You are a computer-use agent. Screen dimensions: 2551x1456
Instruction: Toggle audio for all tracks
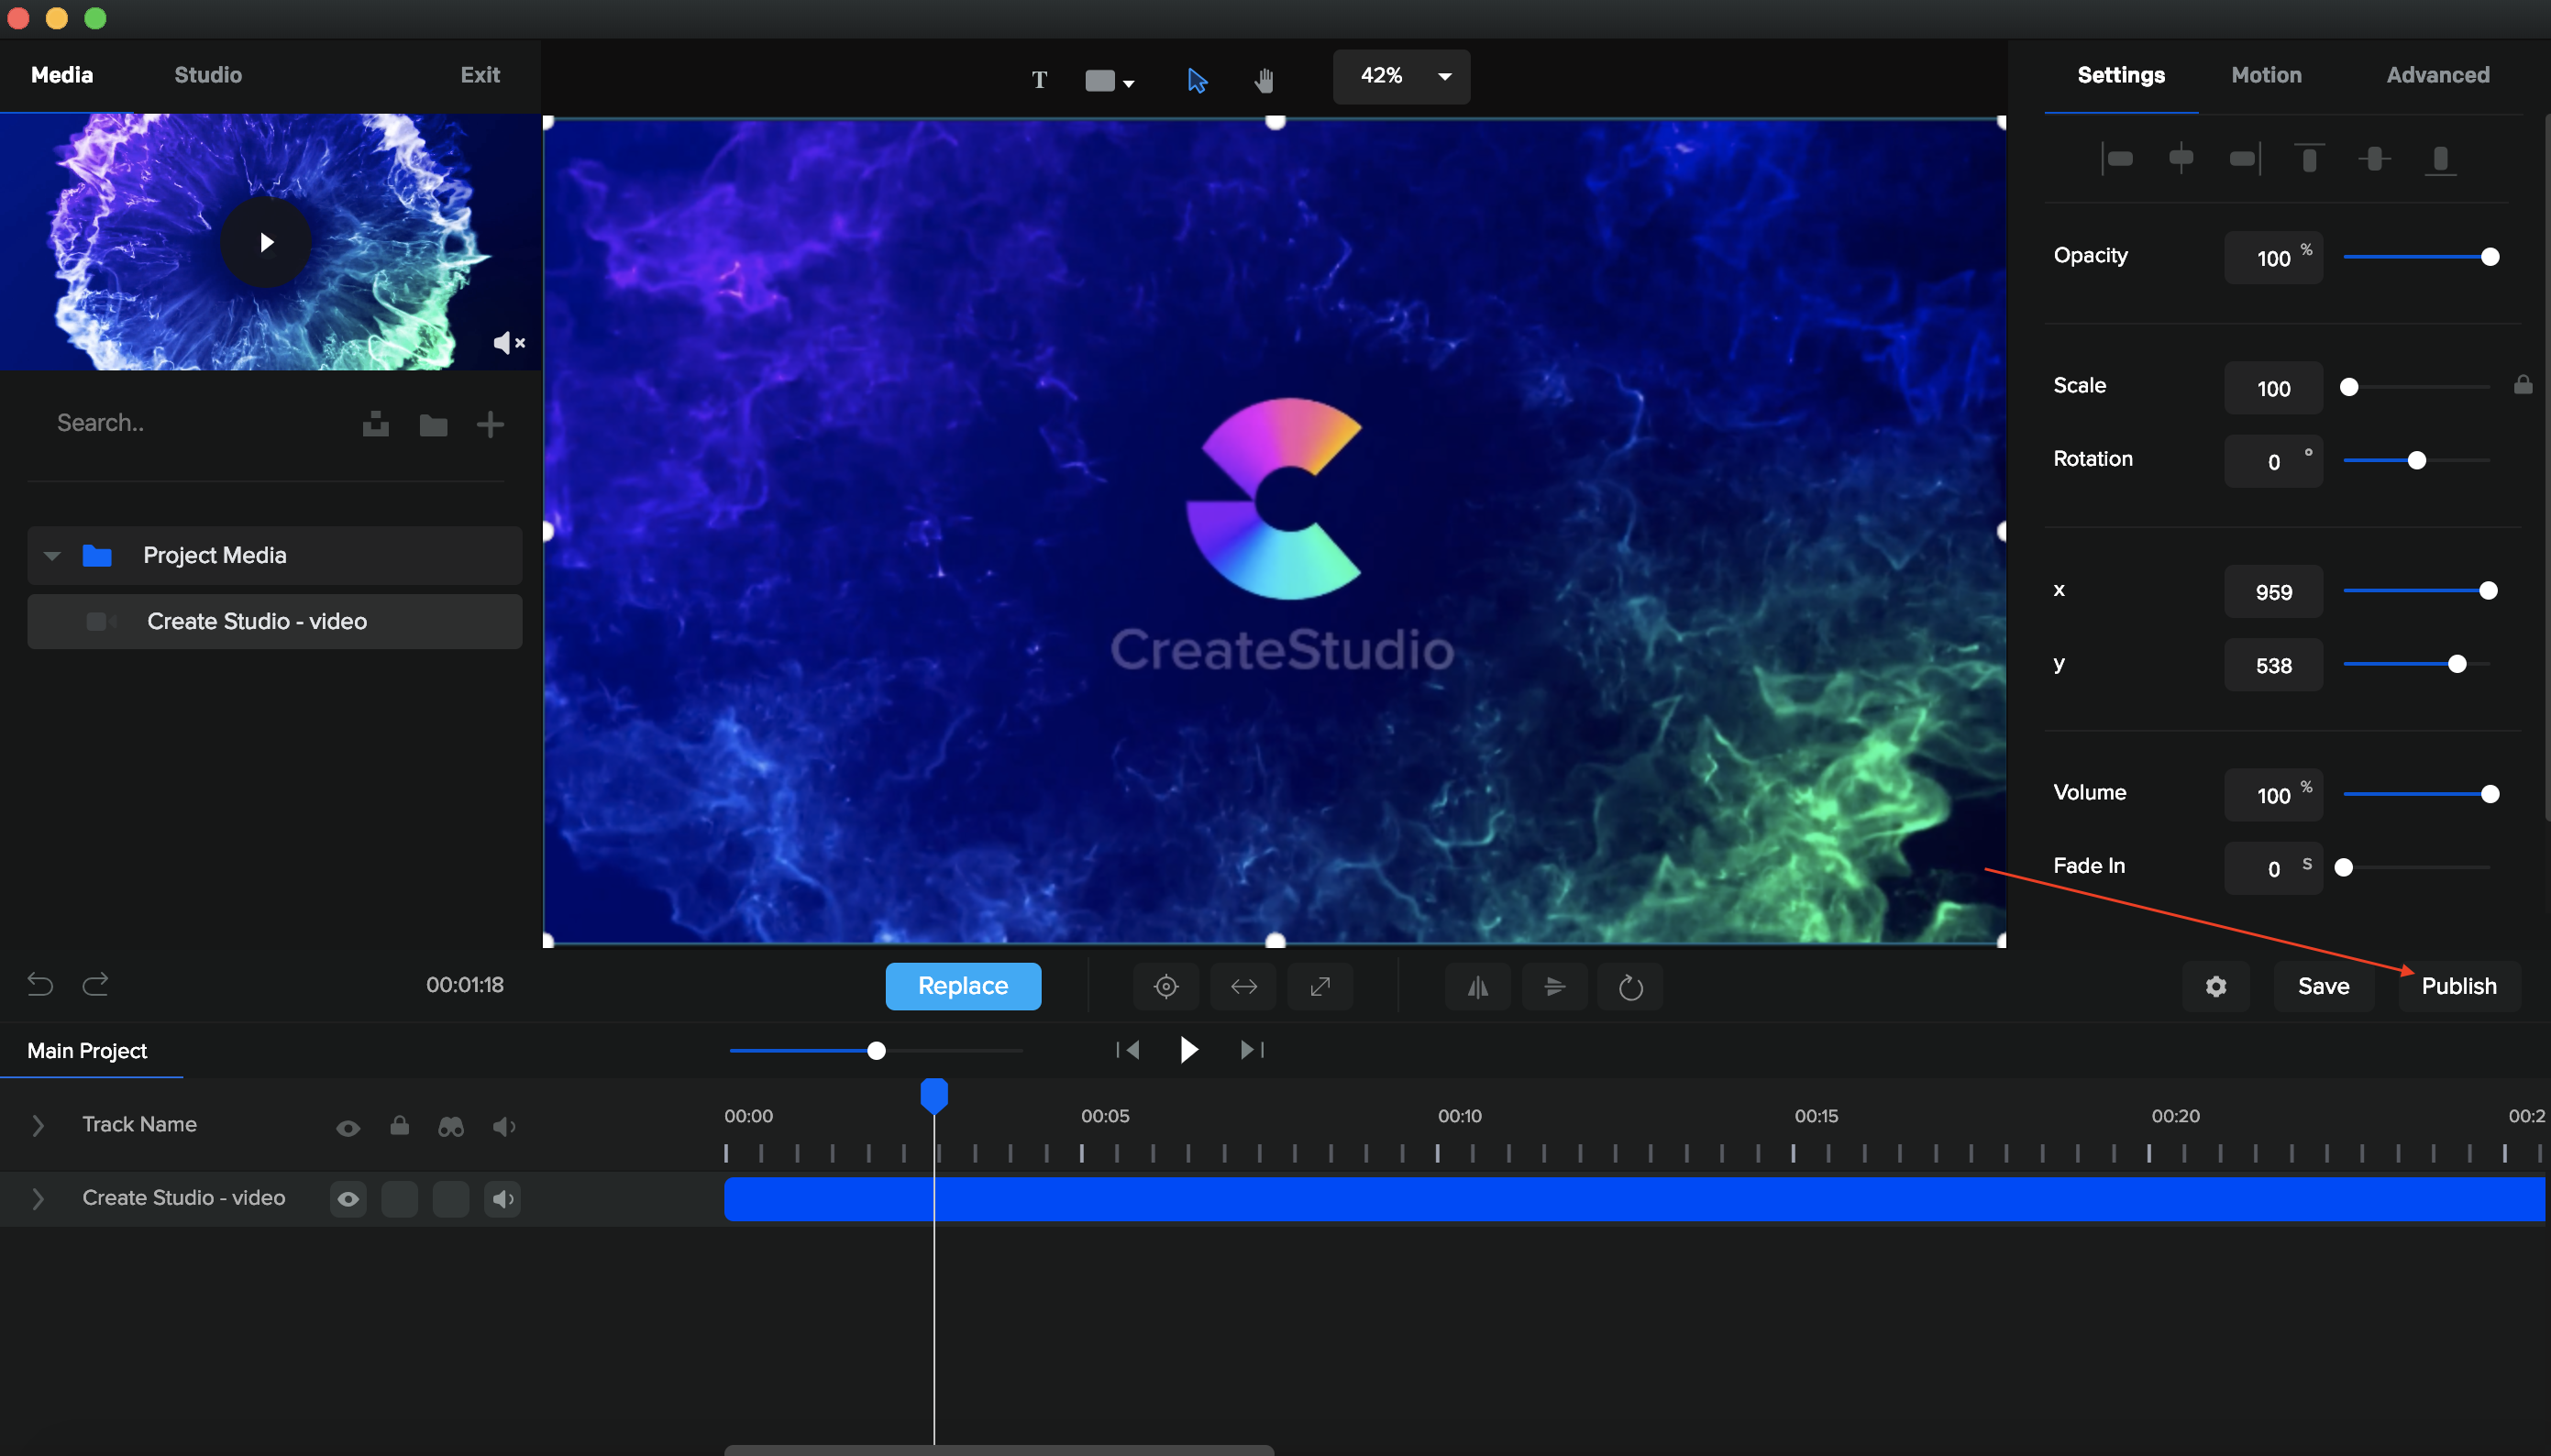(503, 1127)
